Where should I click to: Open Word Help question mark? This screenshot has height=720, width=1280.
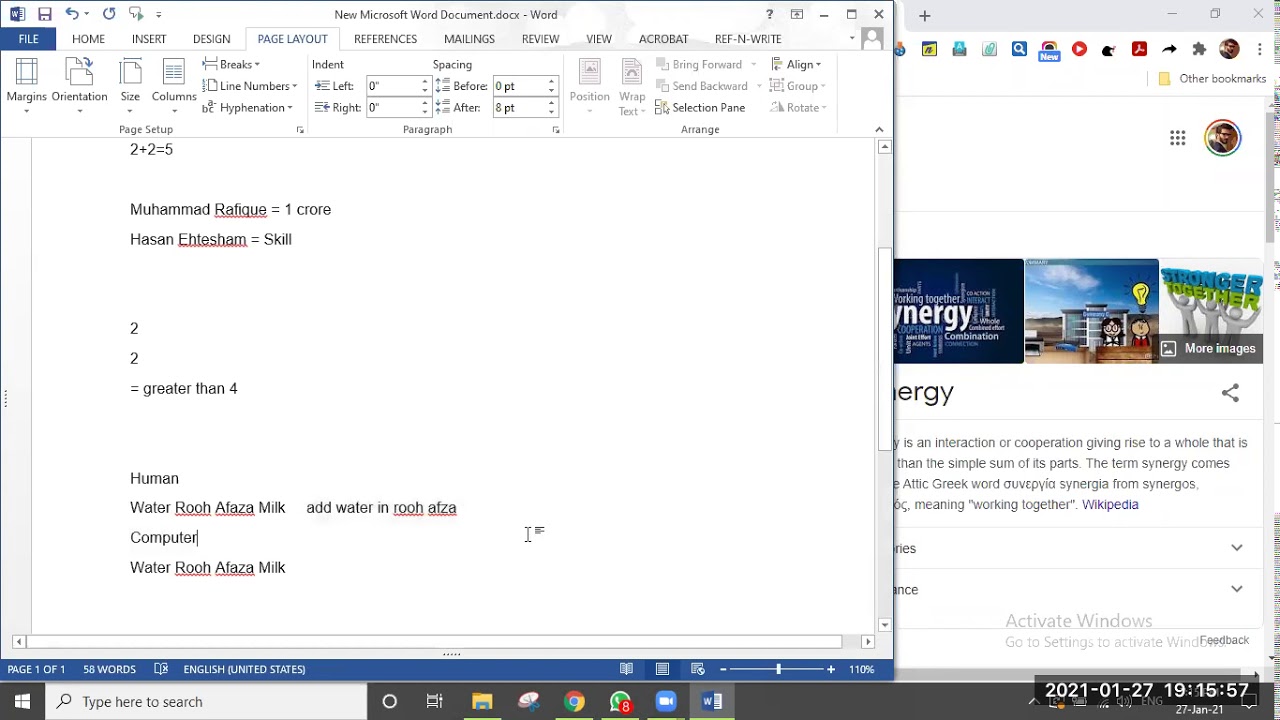[x=769, y=14]
